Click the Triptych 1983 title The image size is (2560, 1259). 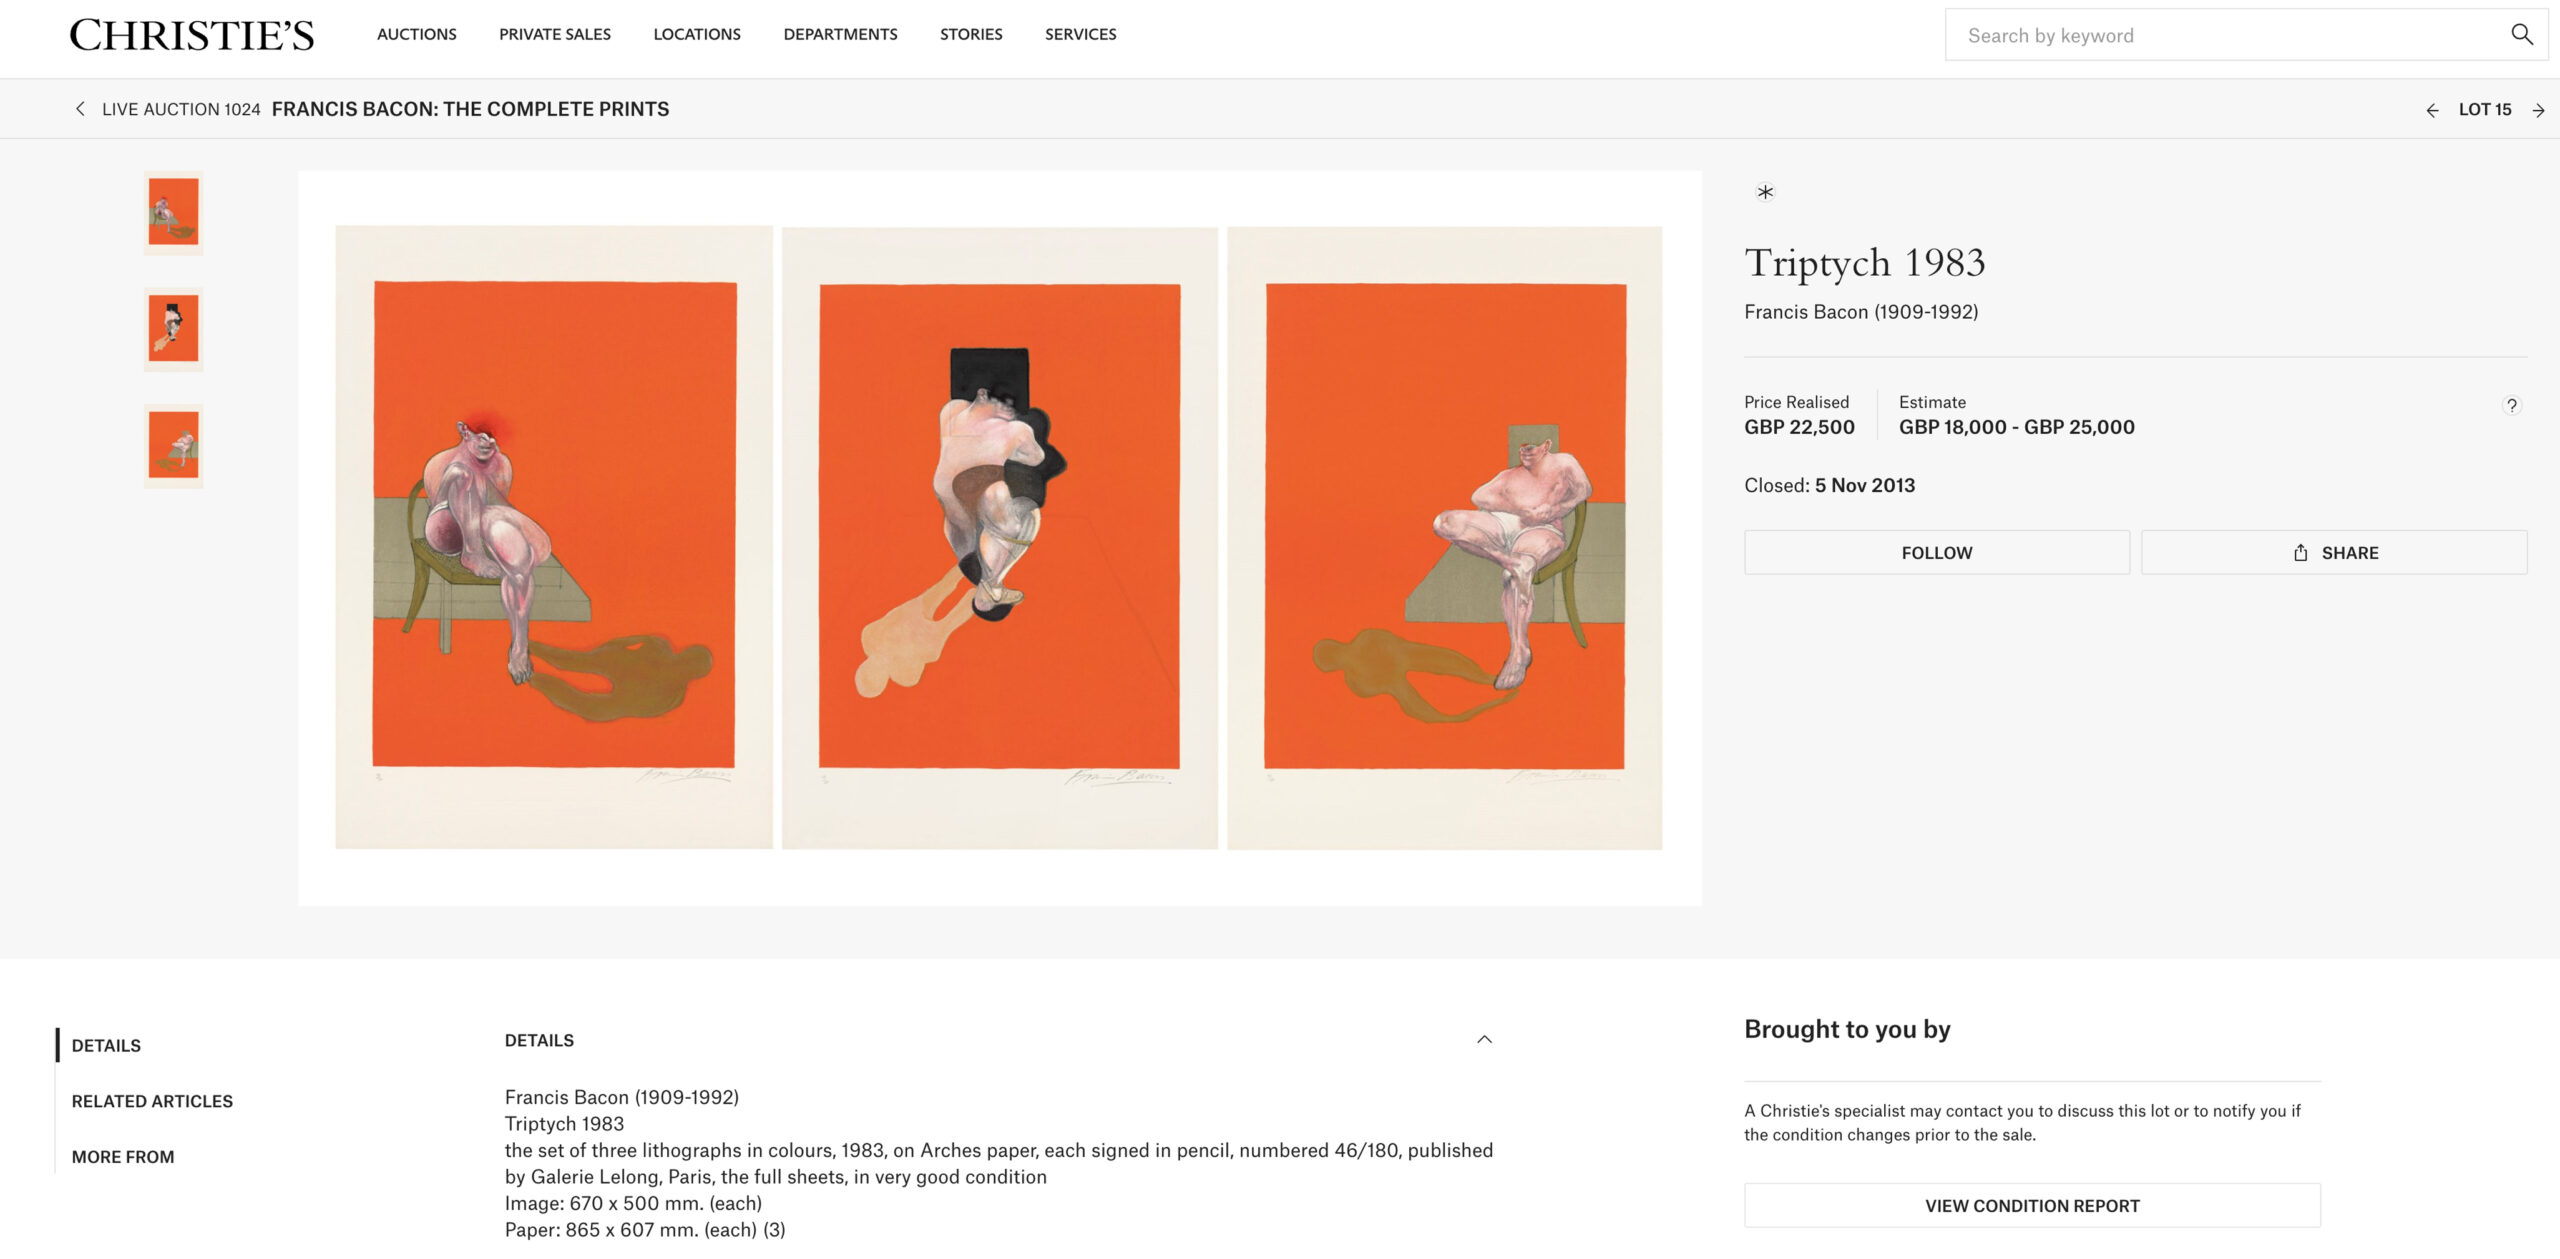[1865, 263]
